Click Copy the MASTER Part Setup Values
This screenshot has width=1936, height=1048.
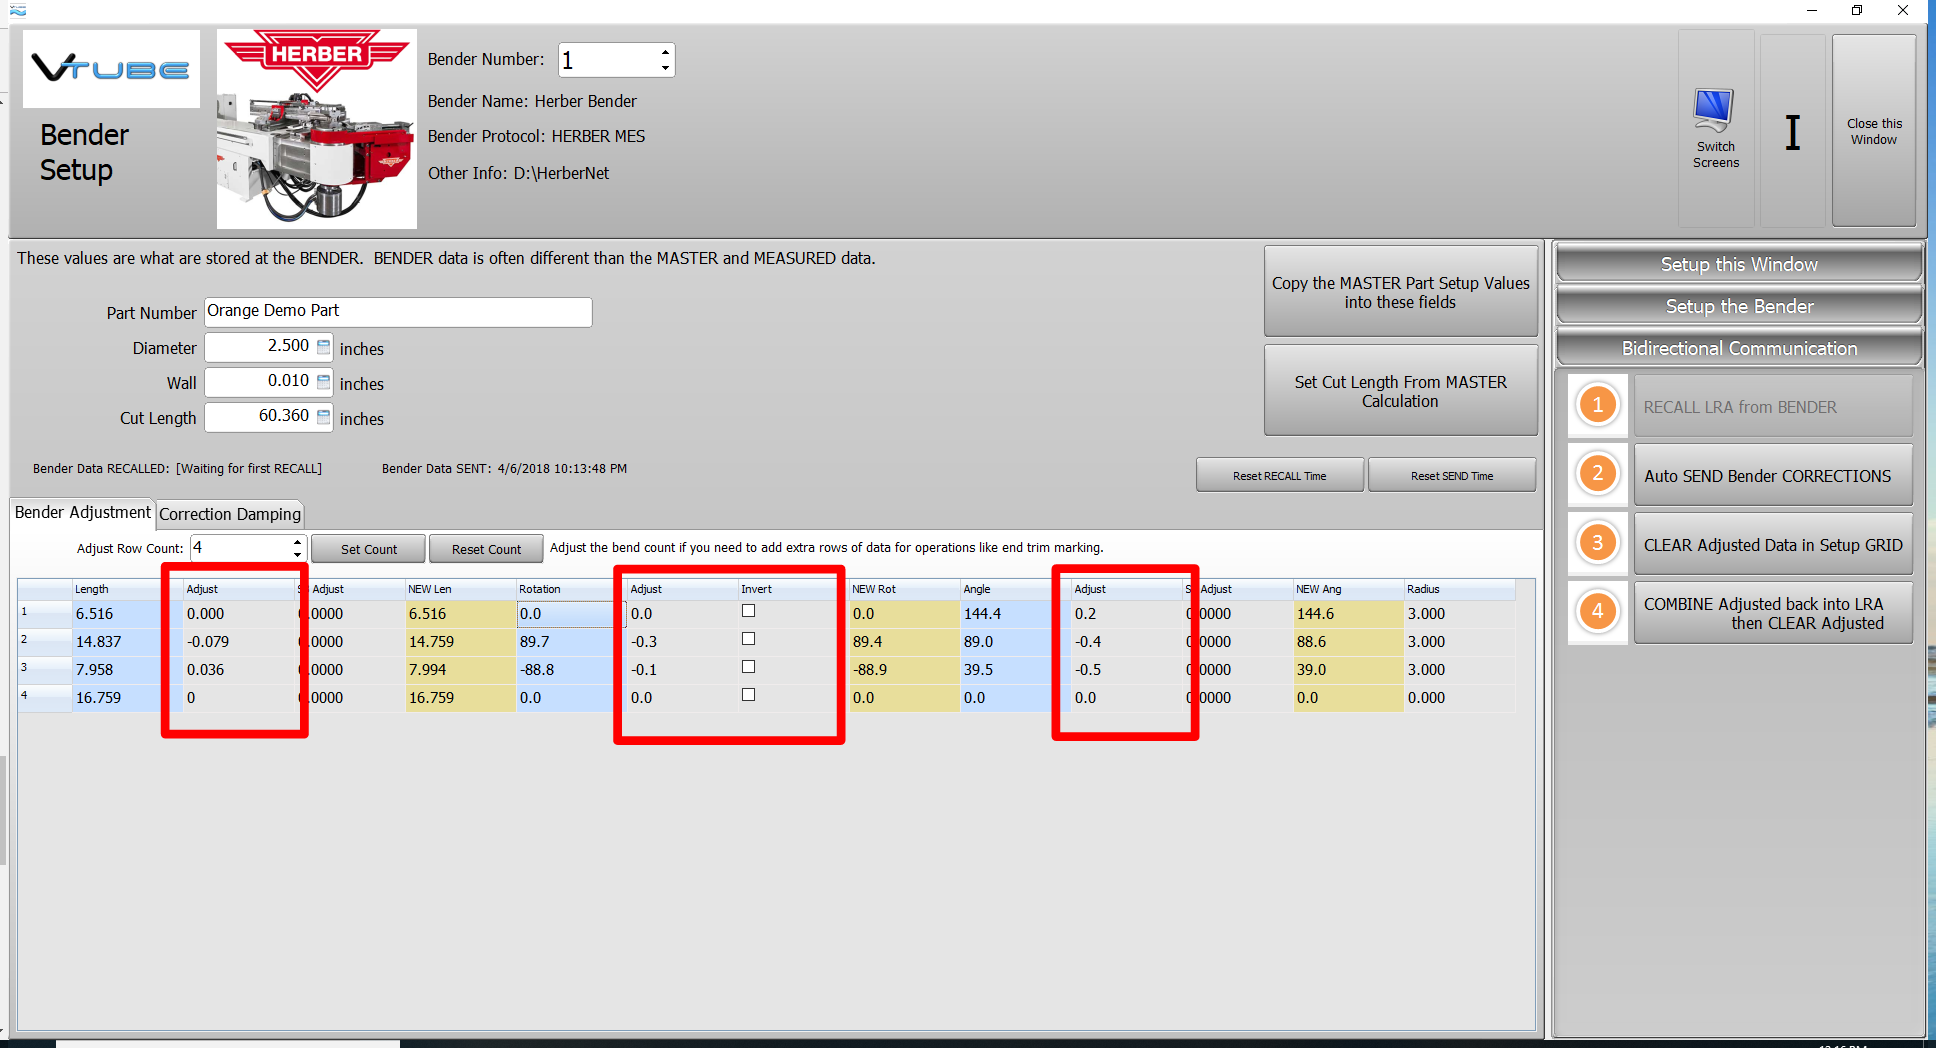pyautogui.click(x=1400, y=292)
